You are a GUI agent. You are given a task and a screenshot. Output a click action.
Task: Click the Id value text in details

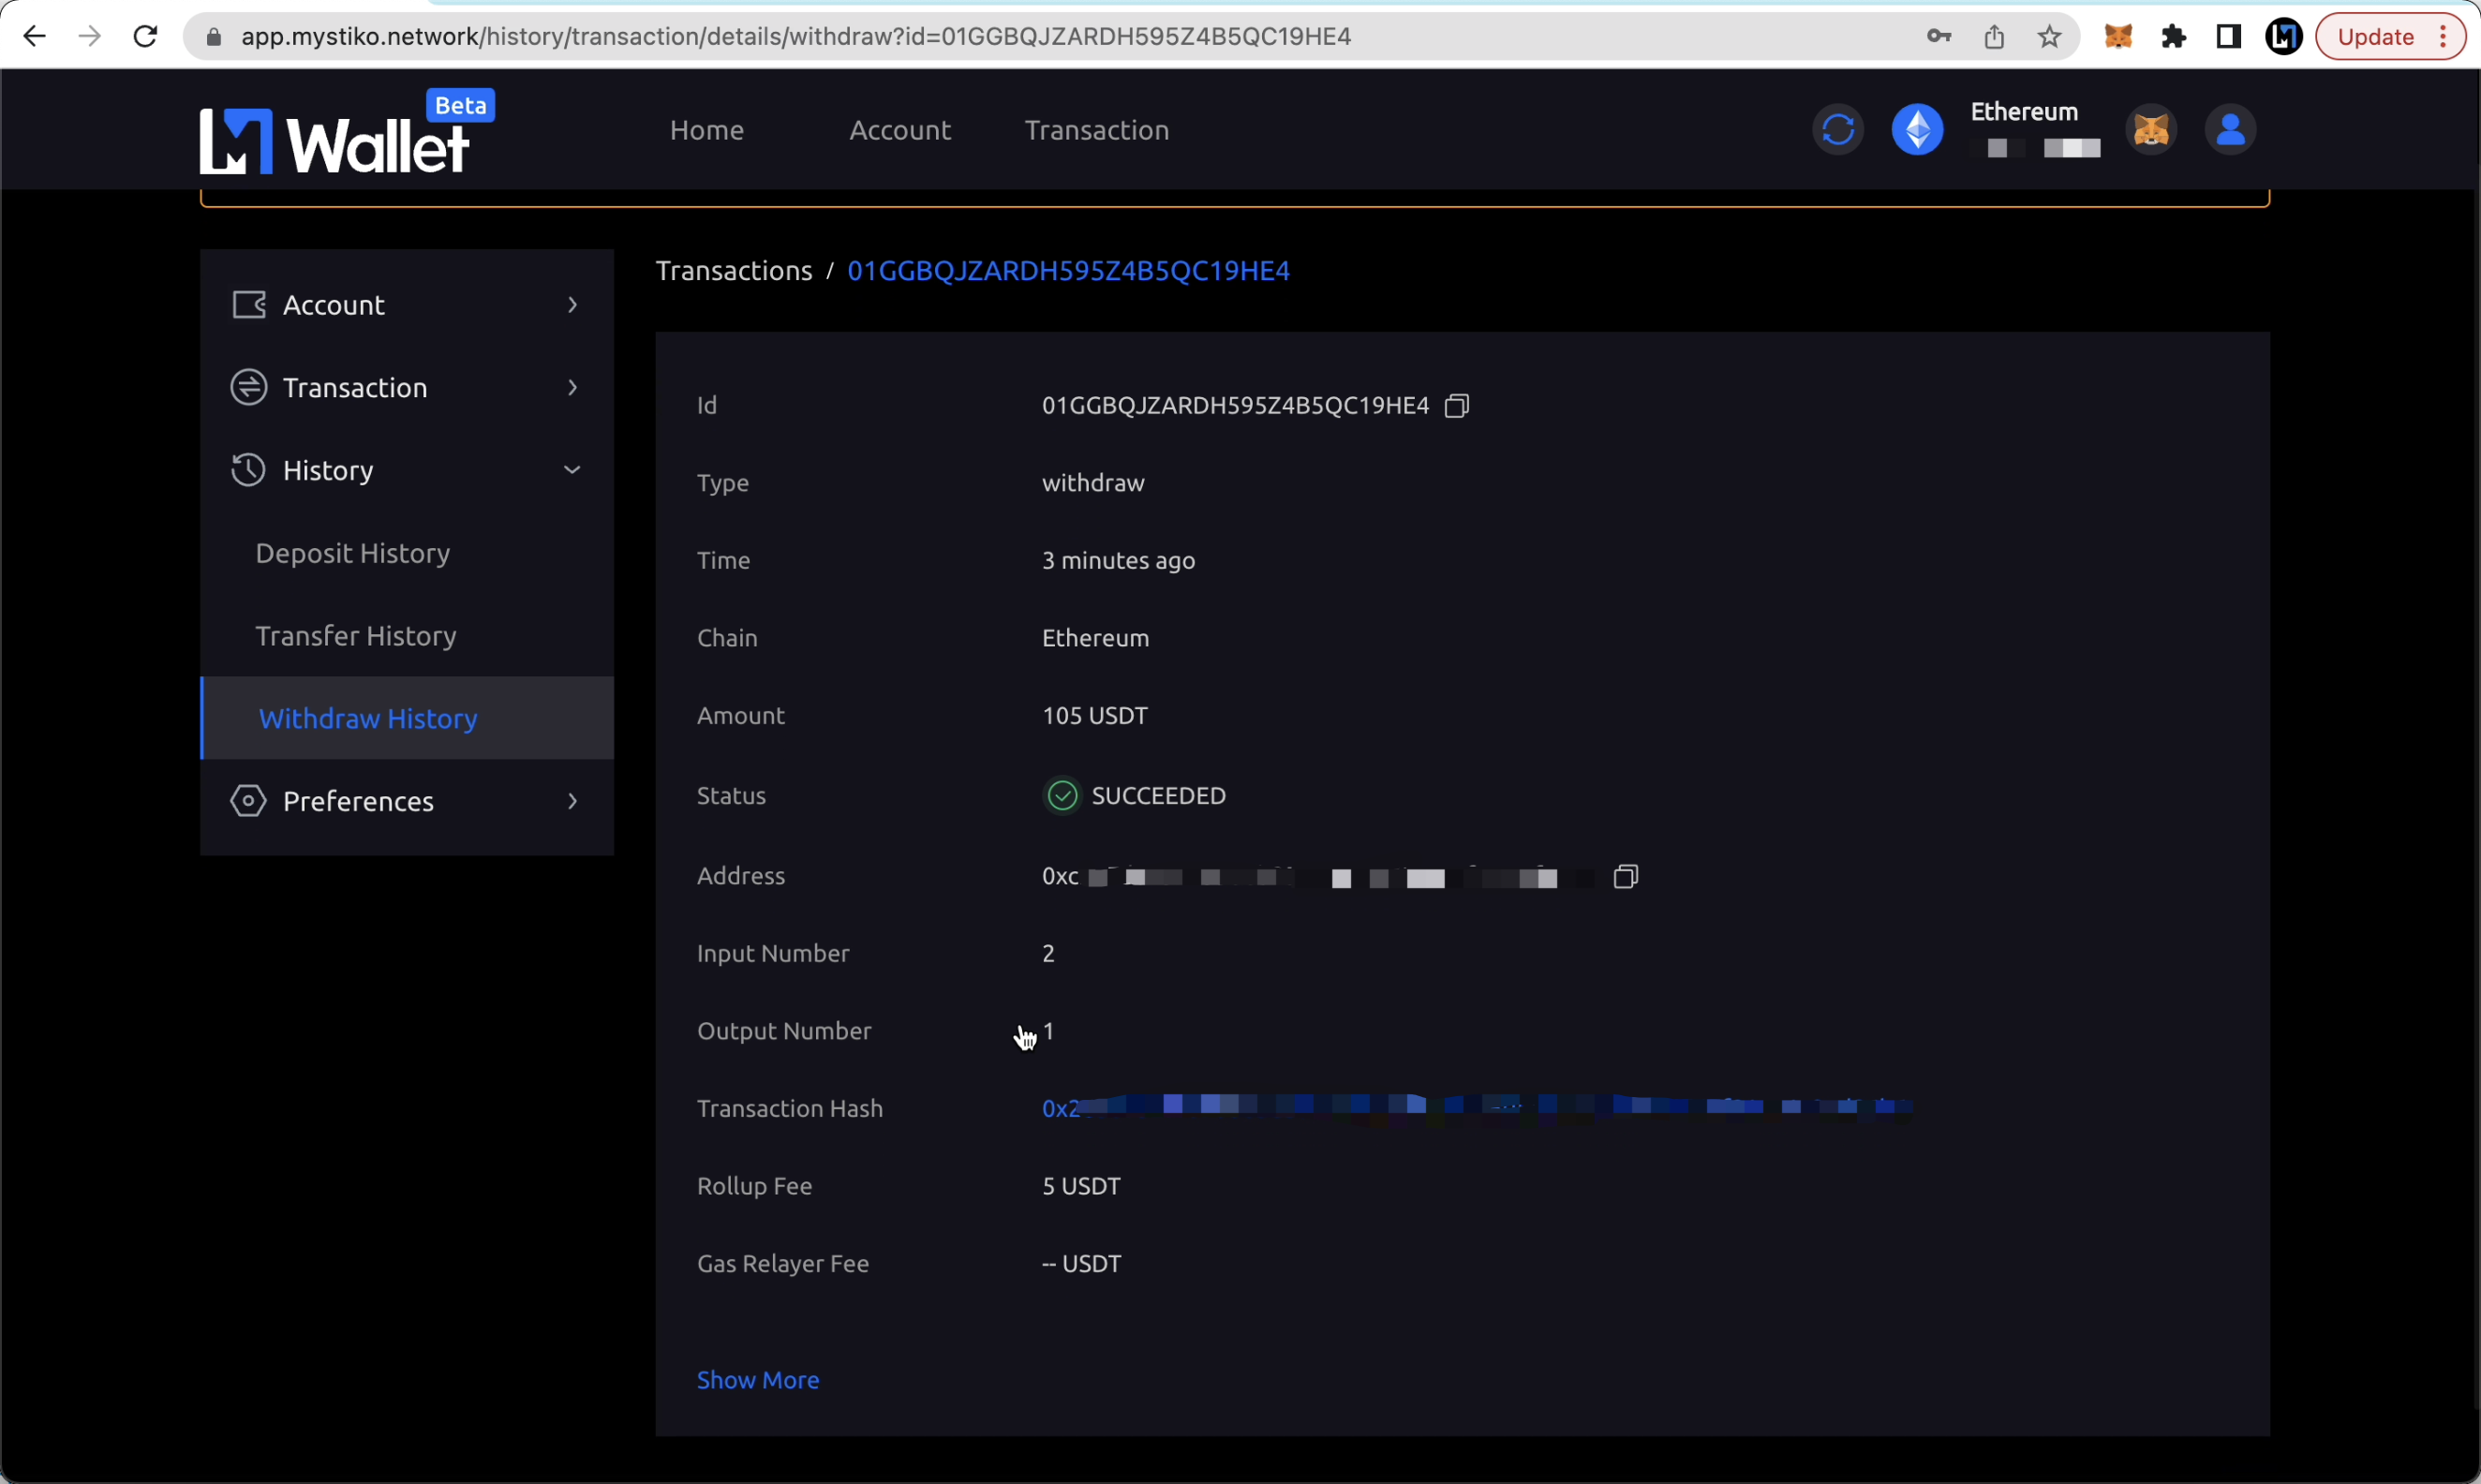click(1235, 406)
